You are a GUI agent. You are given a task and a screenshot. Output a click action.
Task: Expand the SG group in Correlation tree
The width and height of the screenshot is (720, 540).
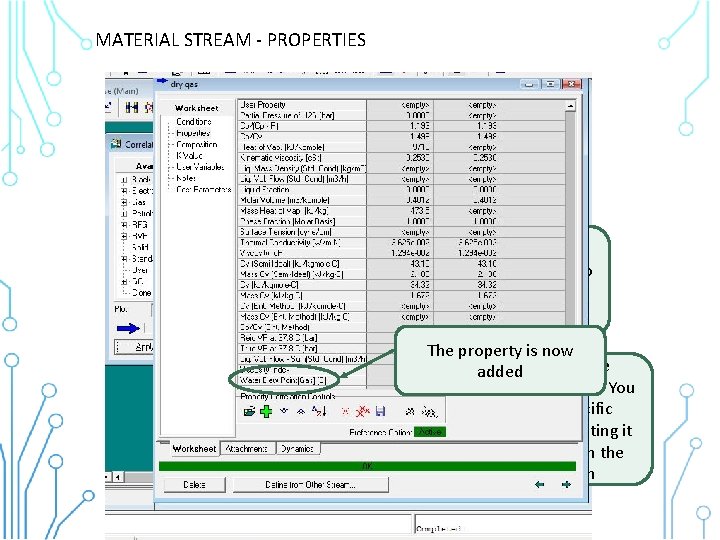(x=124, y=281)
